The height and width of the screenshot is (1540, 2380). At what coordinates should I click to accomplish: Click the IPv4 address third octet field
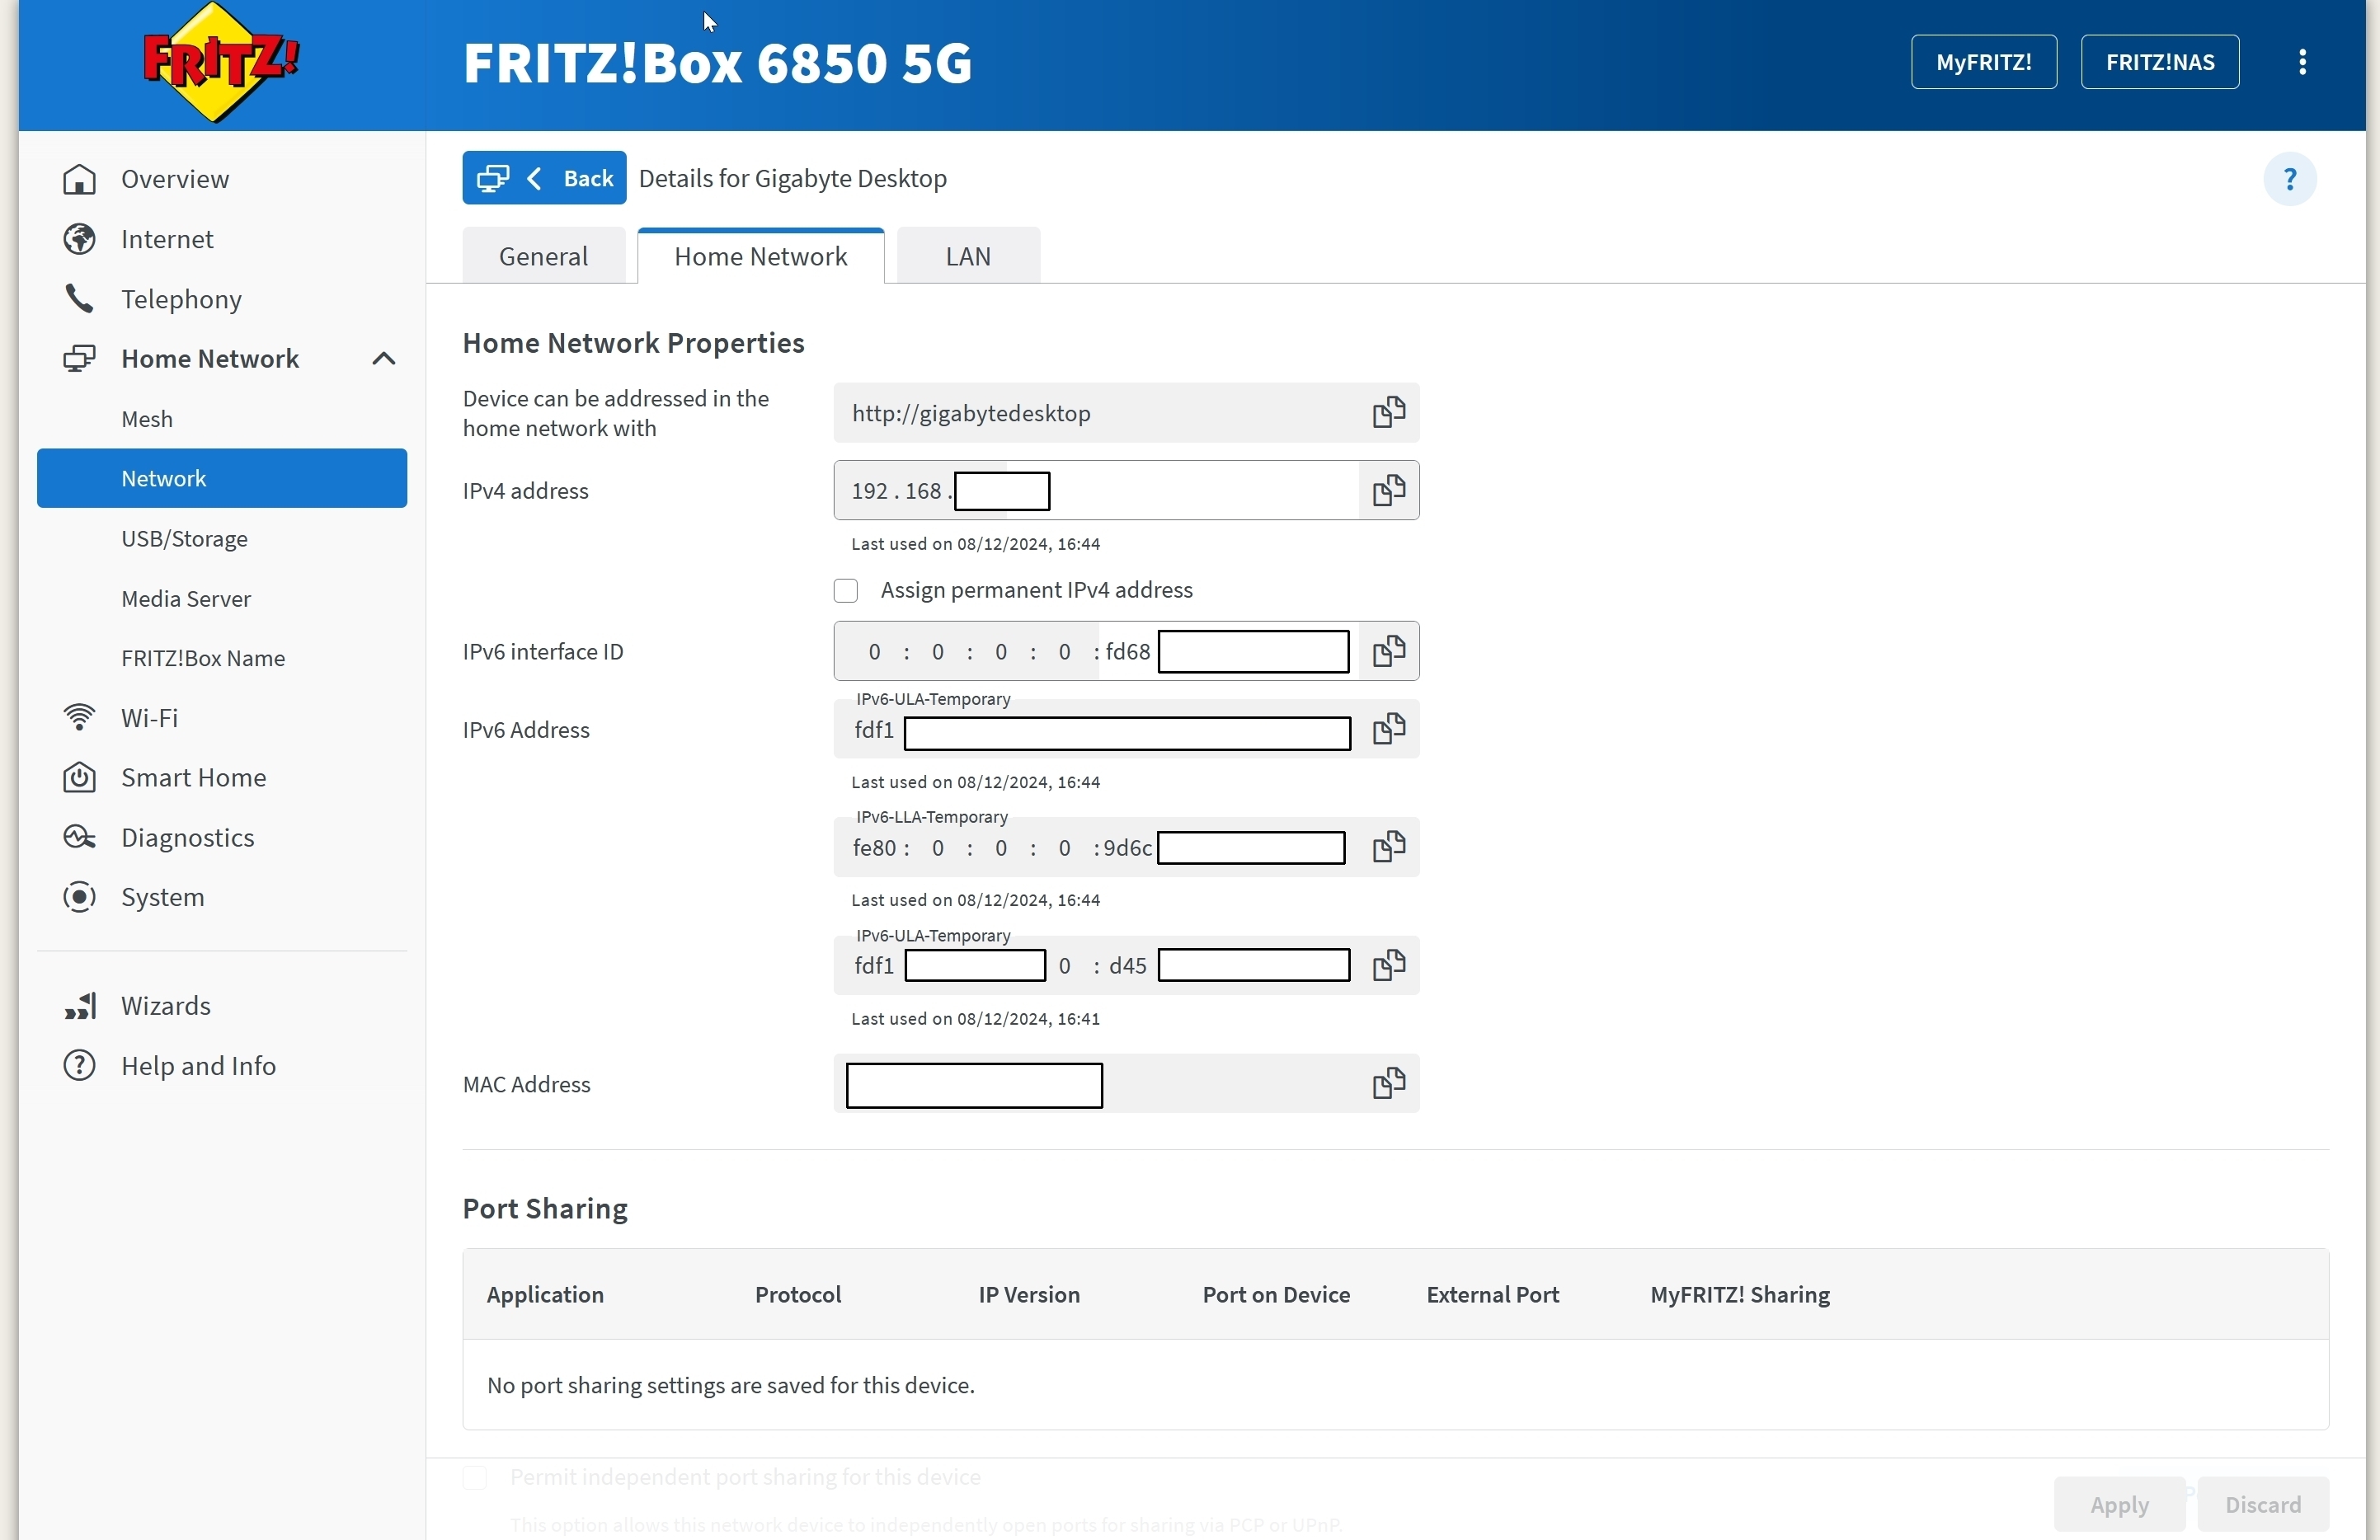1002,491
